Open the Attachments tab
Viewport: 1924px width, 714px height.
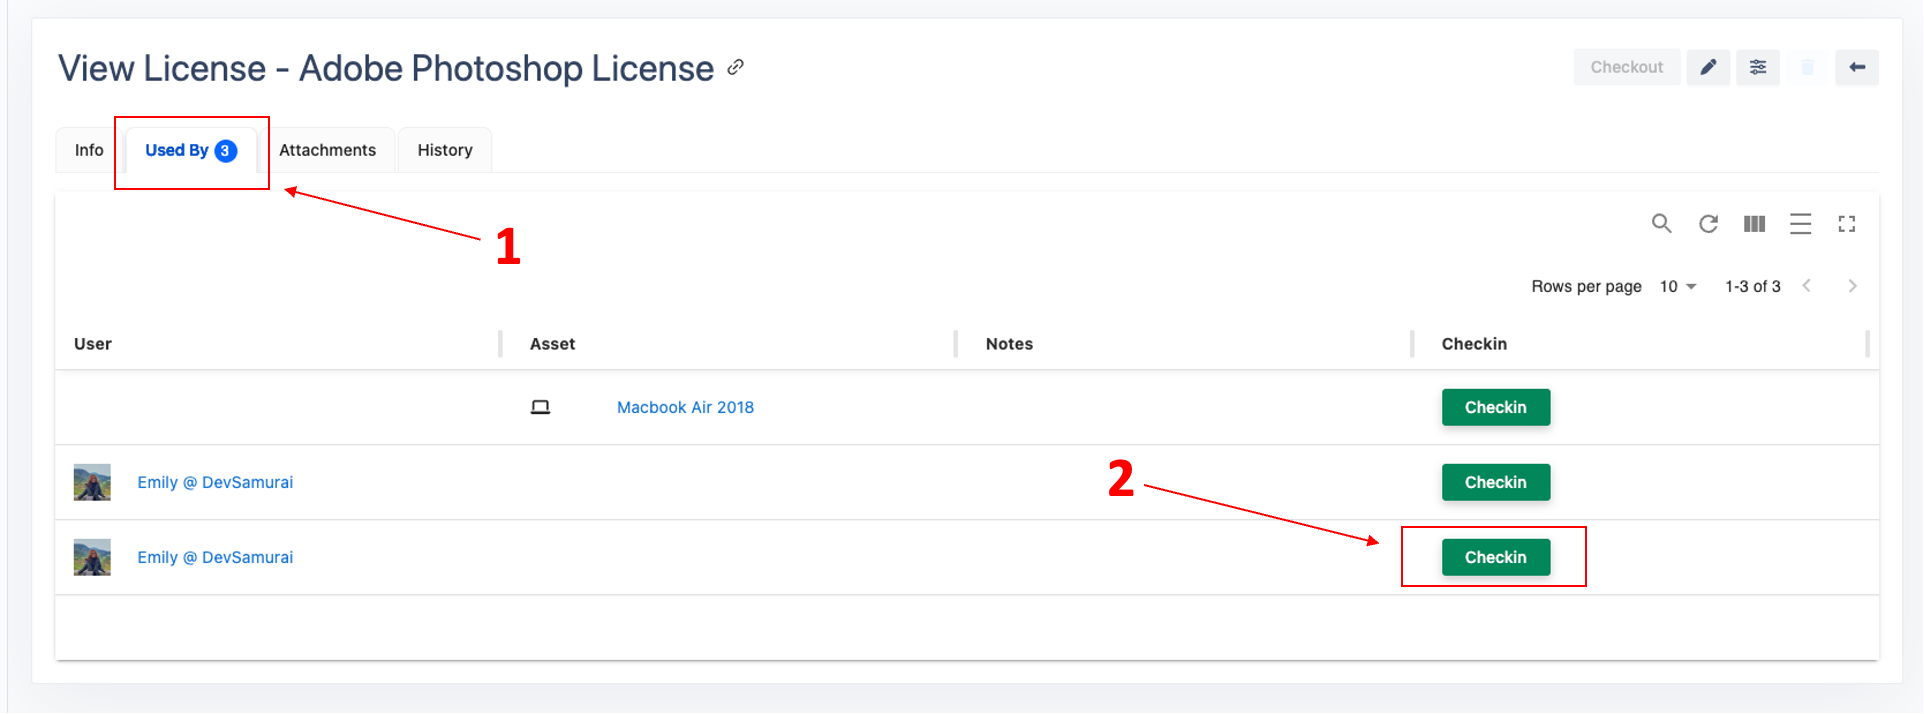coord(327,150)
